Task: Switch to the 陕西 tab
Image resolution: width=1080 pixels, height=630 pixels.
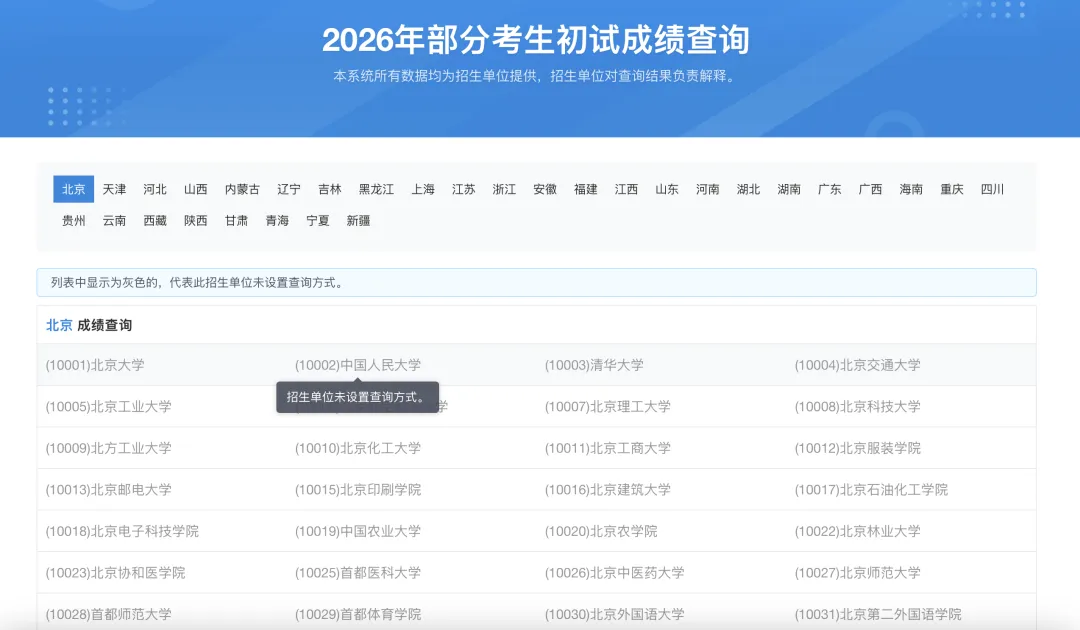Action: (x=196, y=221)
